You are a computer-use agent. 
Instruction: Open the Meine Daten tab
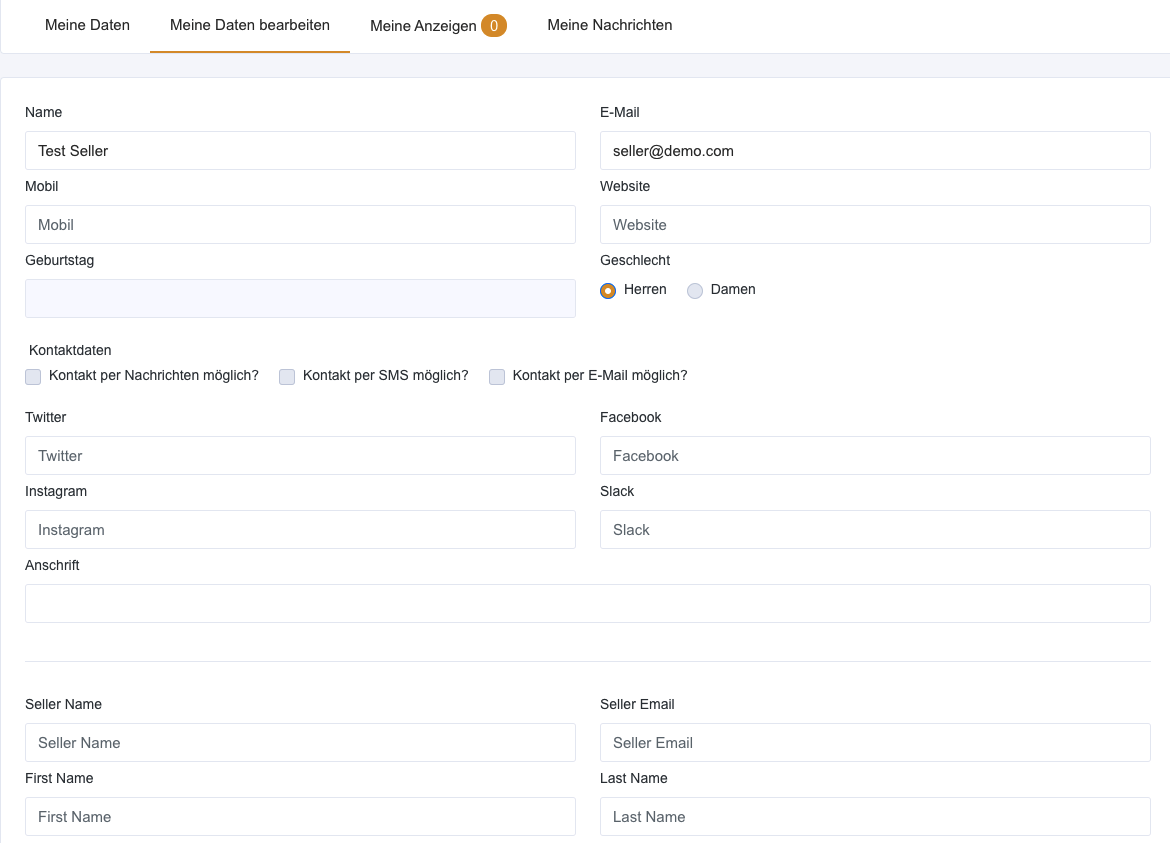[x=87, y=25]
